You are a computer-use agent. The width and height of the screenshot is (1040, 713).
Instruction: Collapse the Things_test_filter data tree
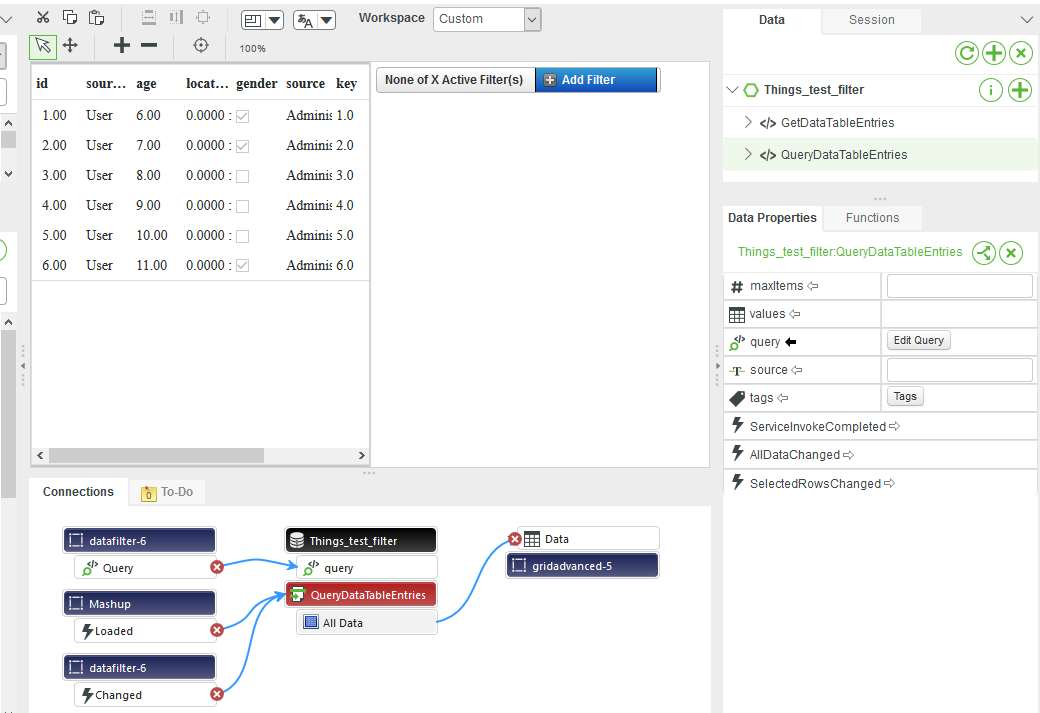coord(733,89)
